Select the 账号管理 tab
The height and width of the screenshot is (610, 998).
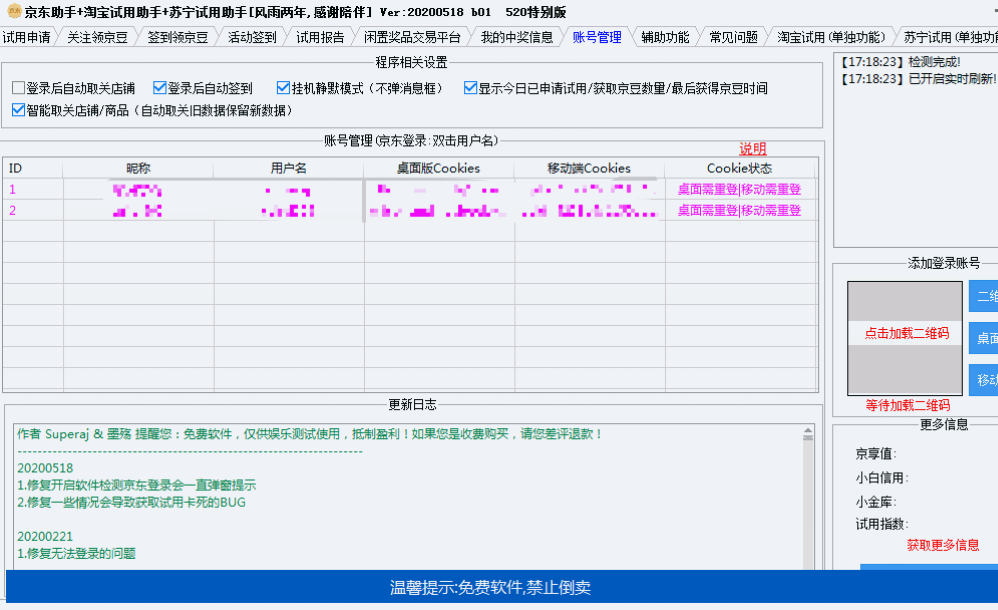(597, 37)
